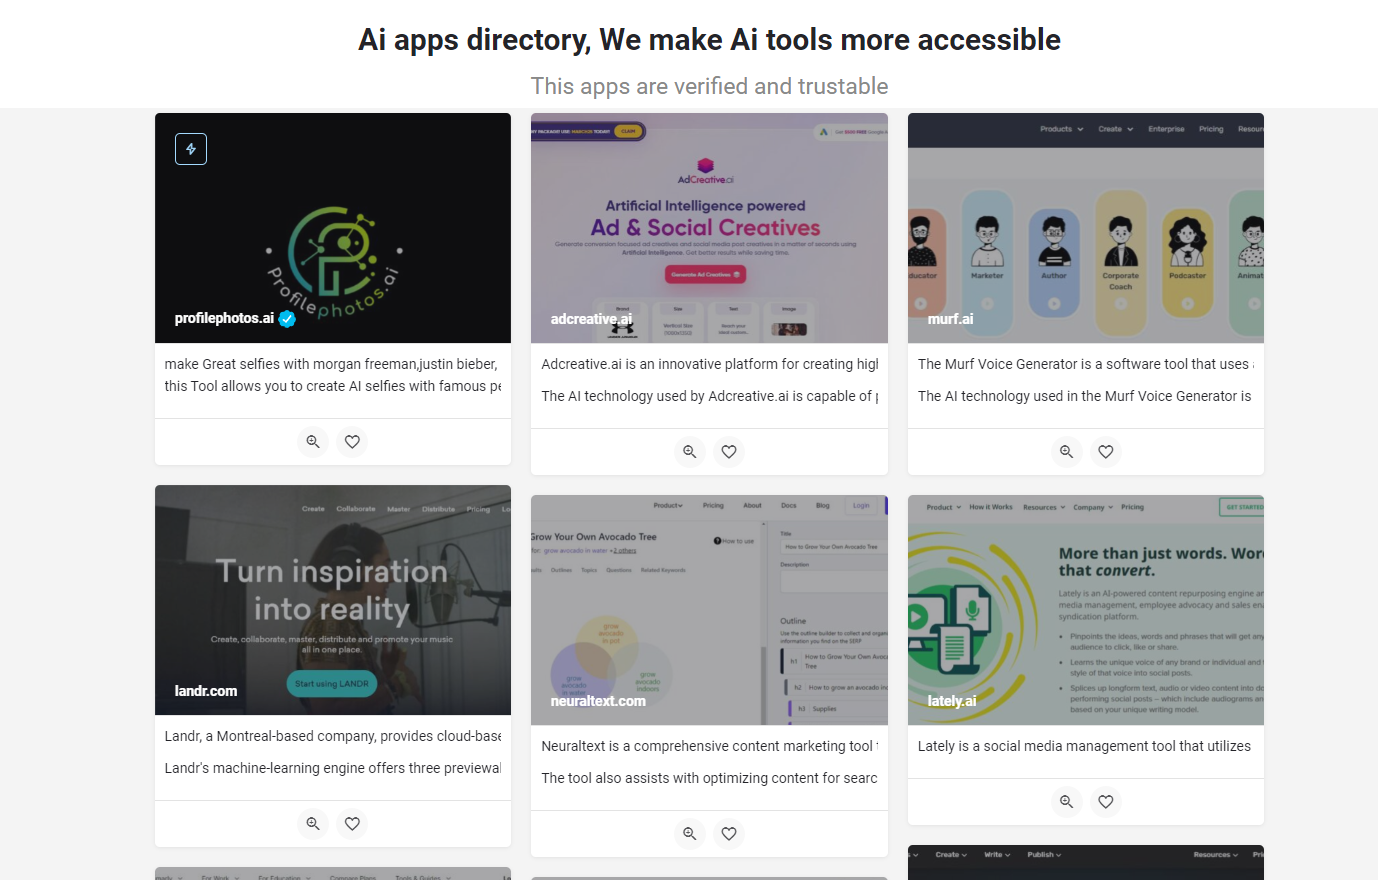Click the lightning bolt badge on profilephotos.ai card

191,149
